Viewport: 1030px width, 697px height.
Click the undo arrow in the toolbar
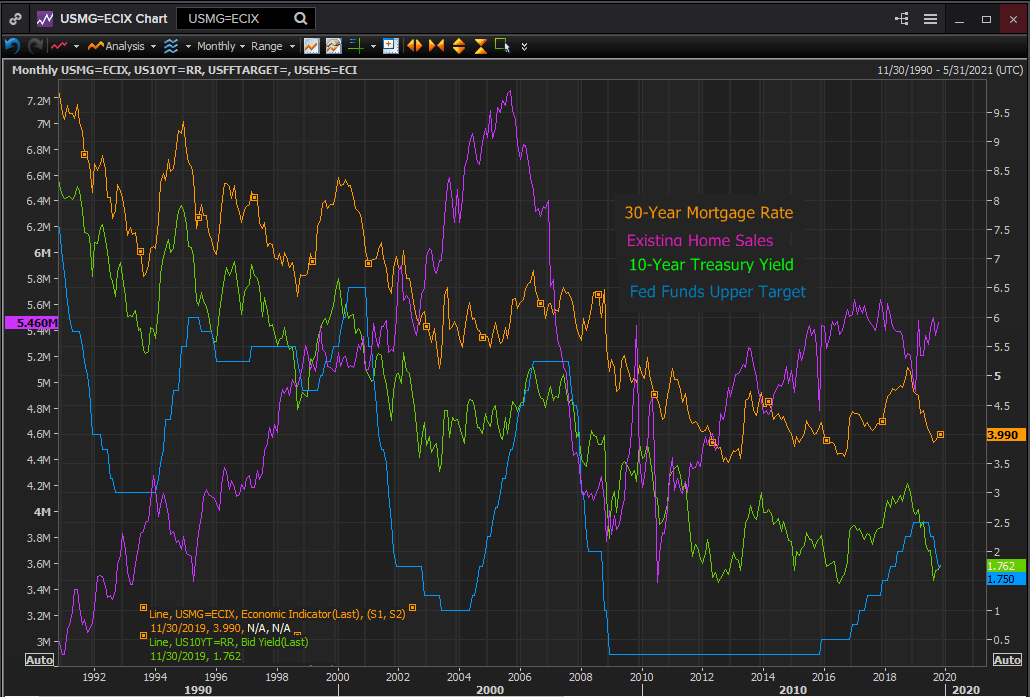tap(12, 46)
